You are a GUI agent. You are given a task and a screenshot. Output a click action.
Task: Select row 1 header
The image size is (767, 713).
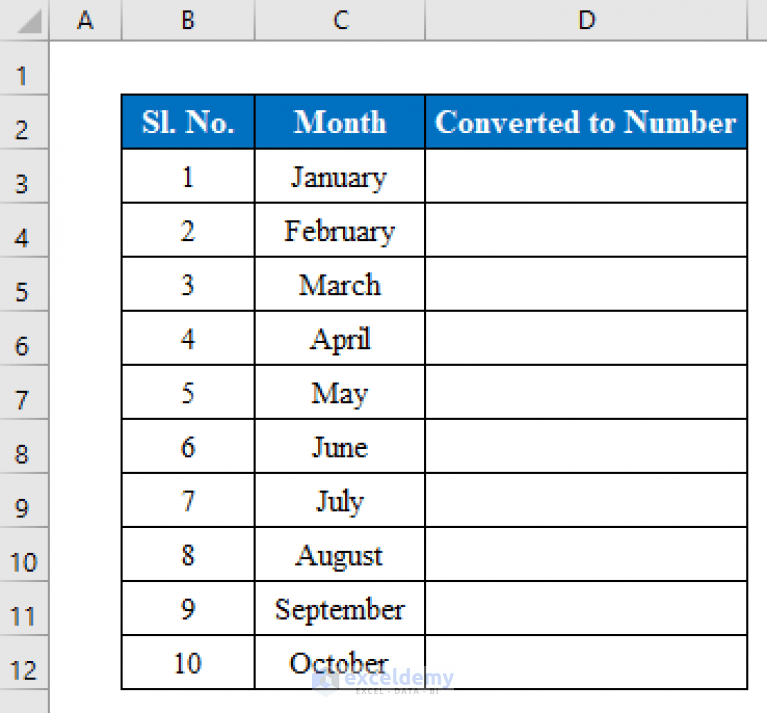[x=24, y=68]
